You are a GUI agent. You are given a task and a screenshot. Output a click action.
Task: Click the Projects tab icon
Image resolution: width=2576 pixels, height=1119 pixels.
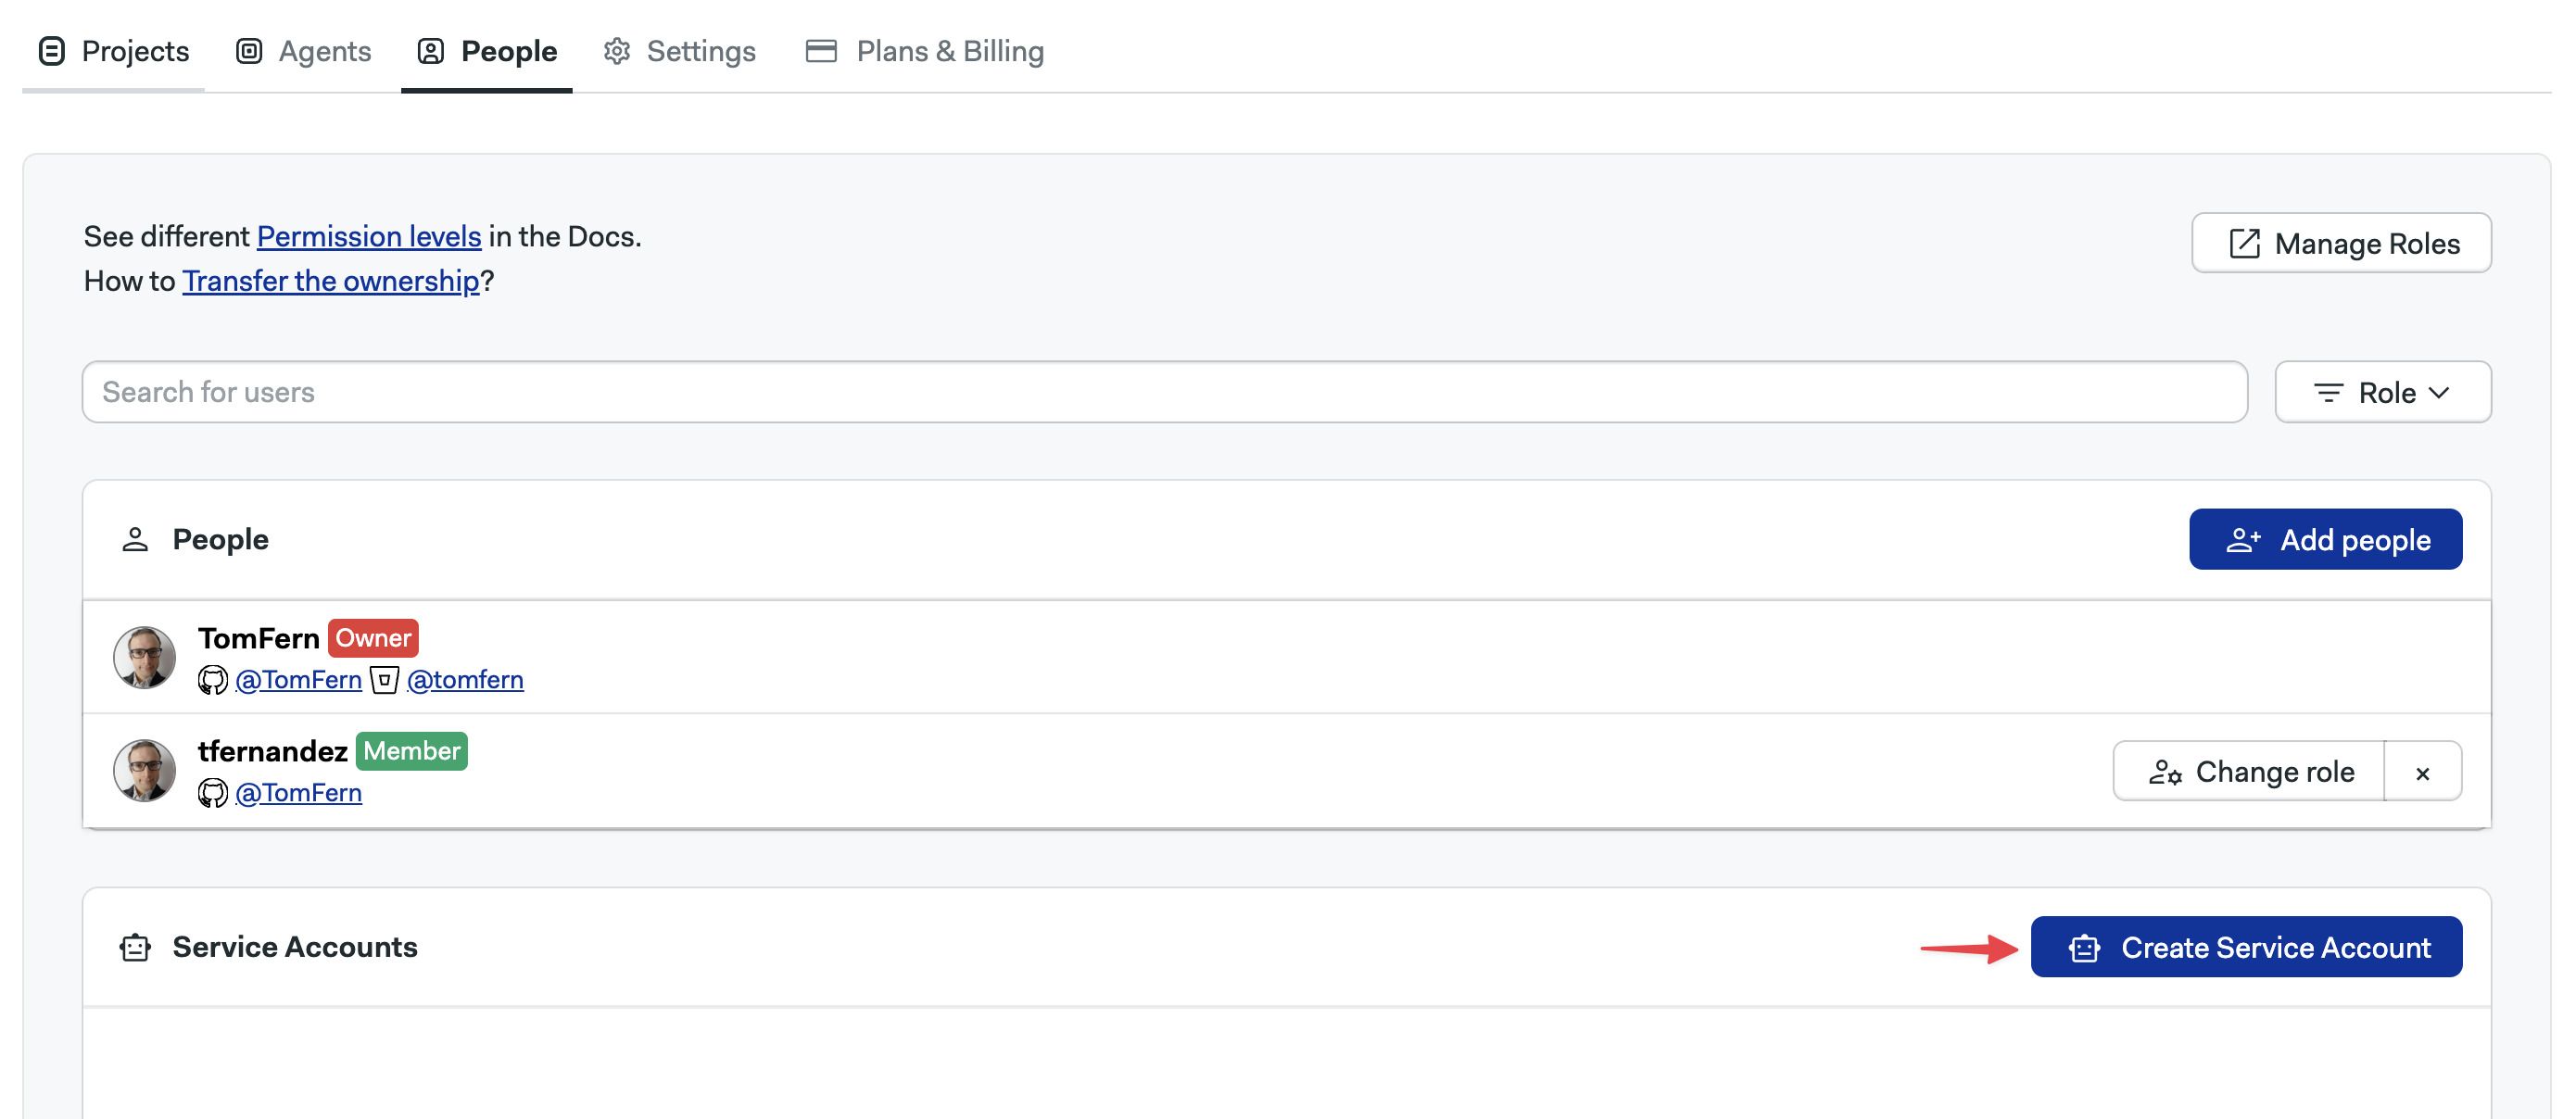click(x=51, y=50)
